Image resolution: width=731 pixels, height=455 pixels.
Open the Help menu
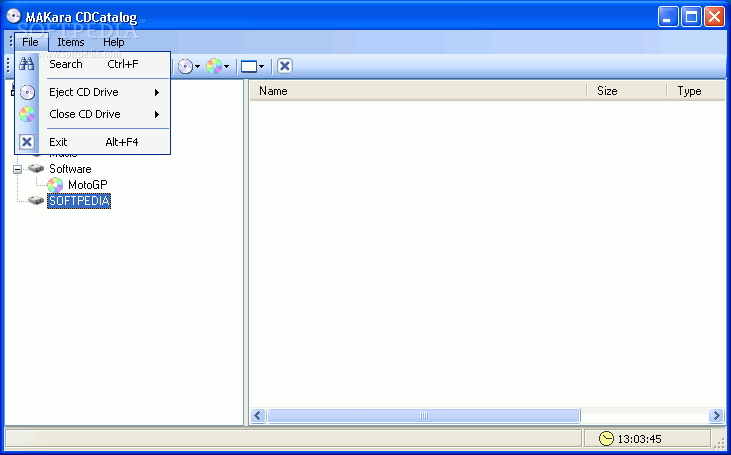[x=114, y=42]
